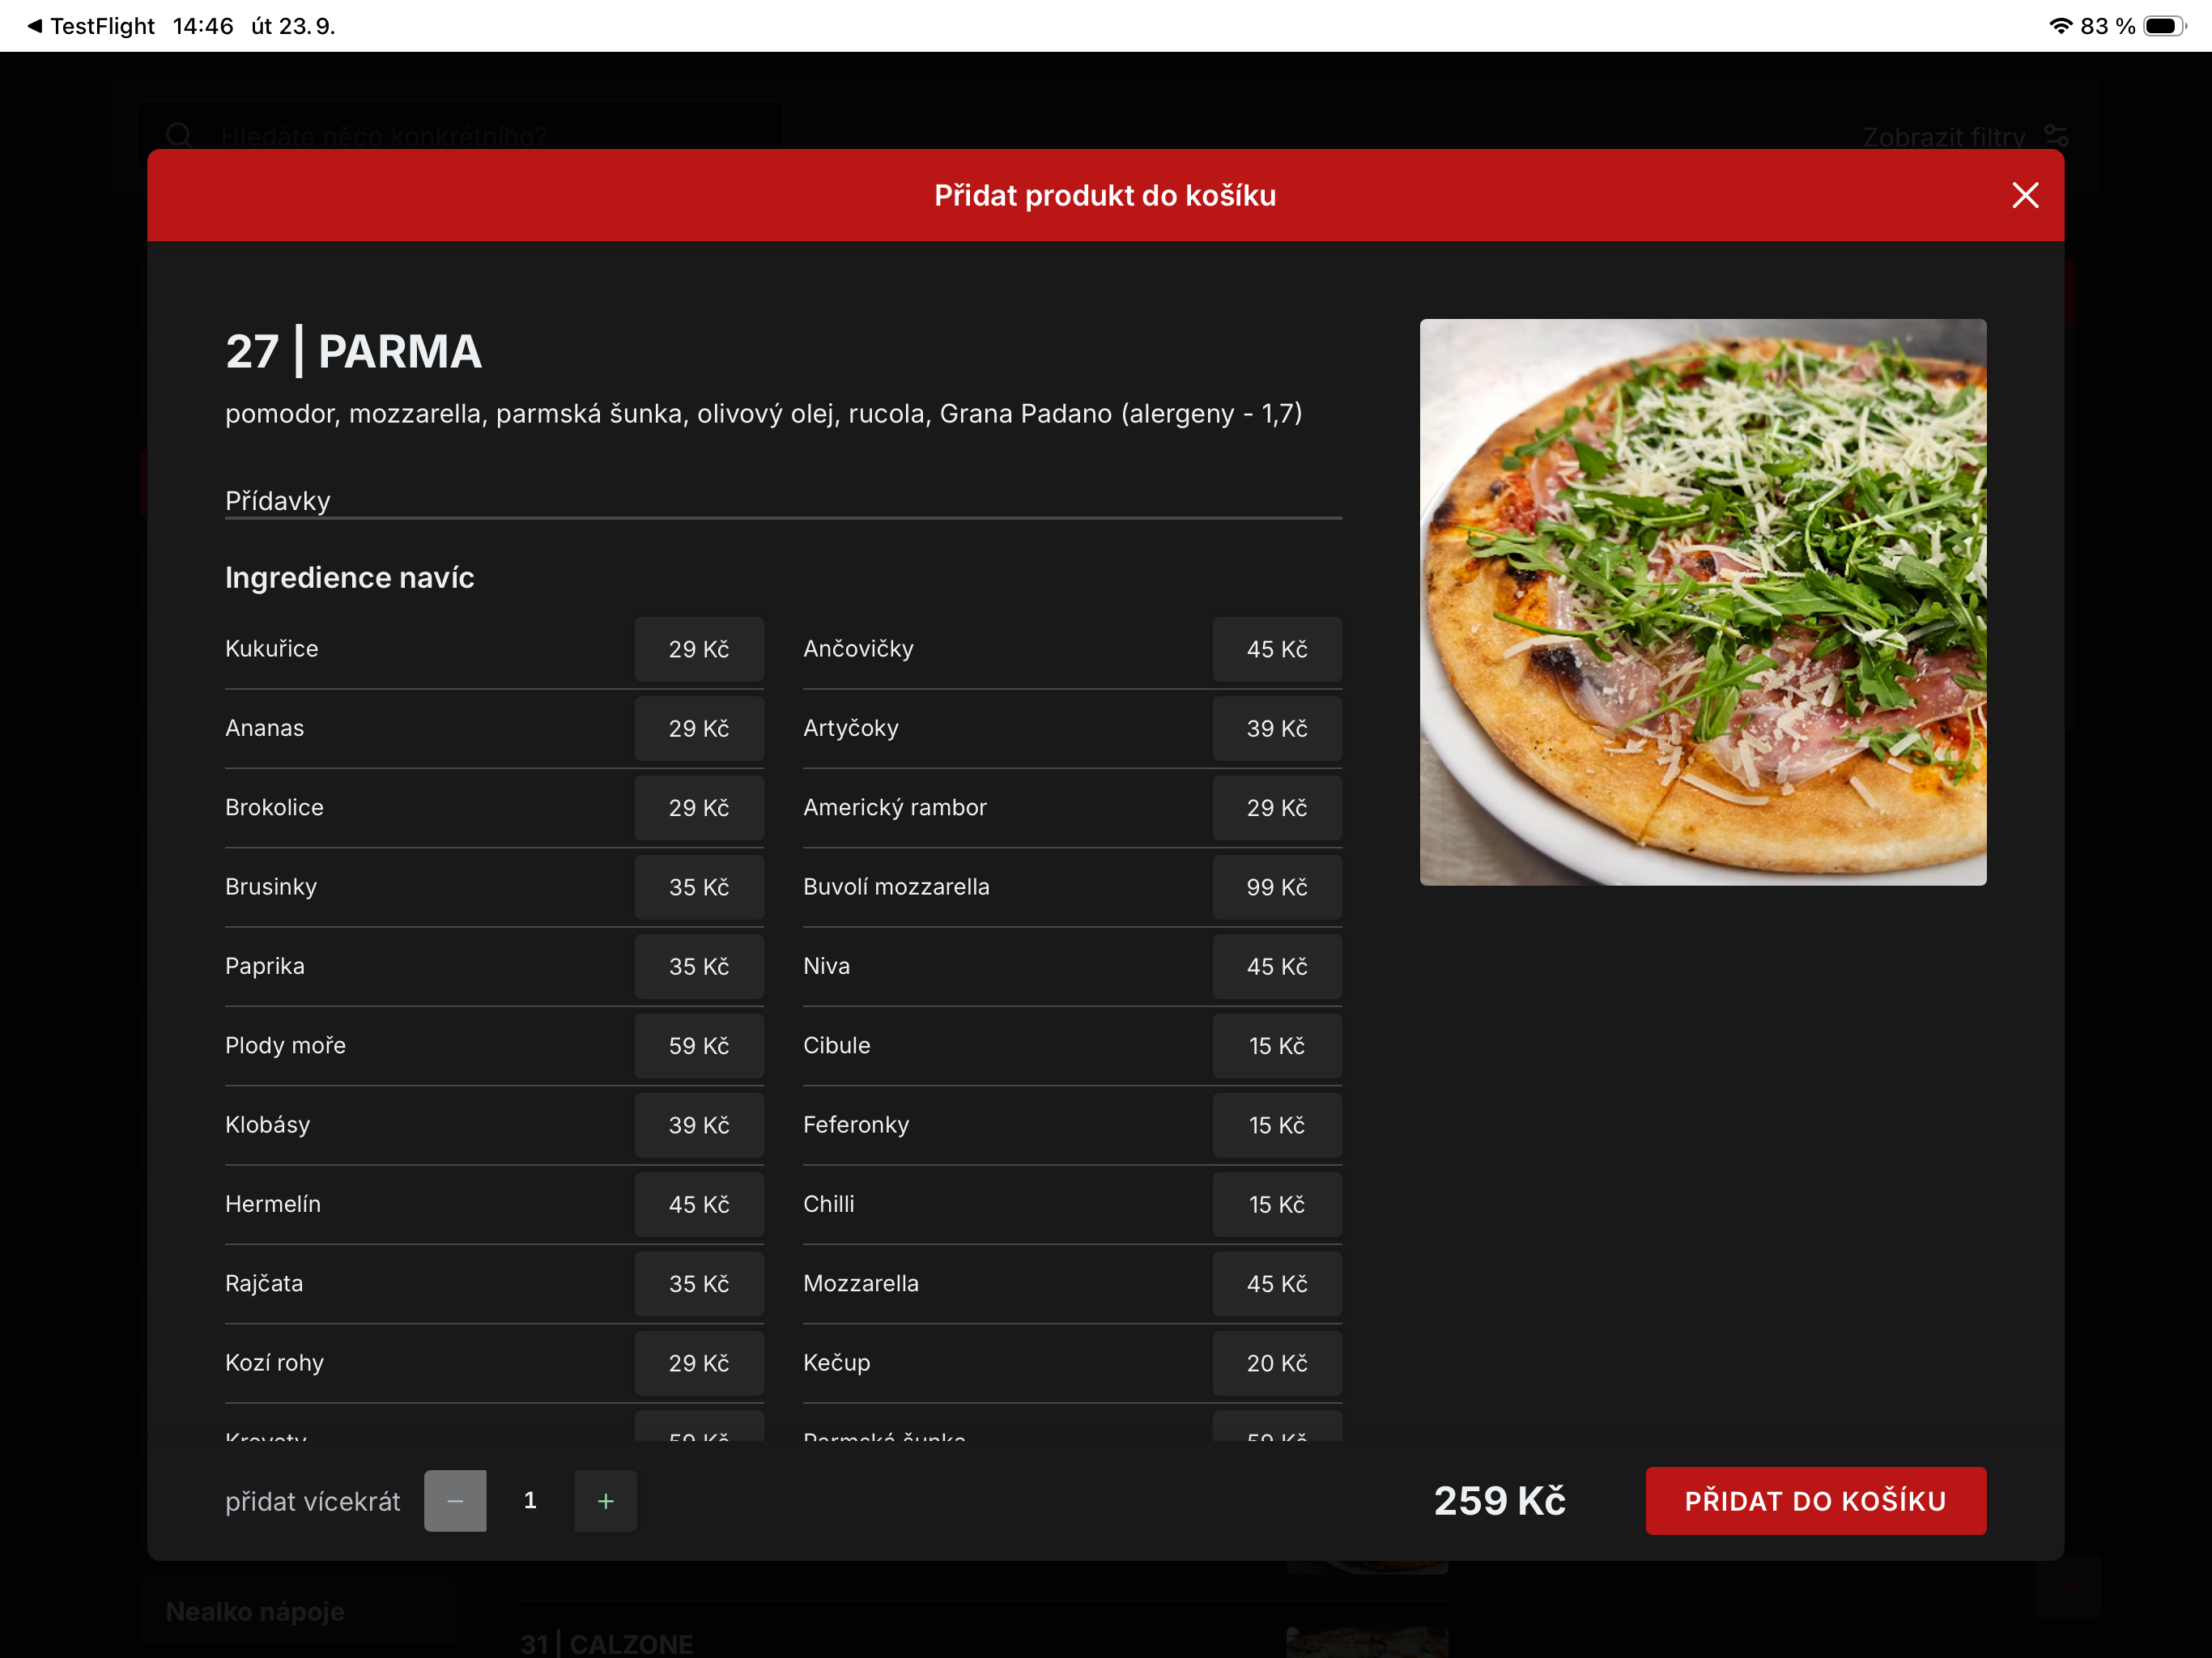Image resolution: width=2212 pixels, height=1658 pixels.
Task: Tap TestFlight back arrow in status bar
Action: pos(35,26)
